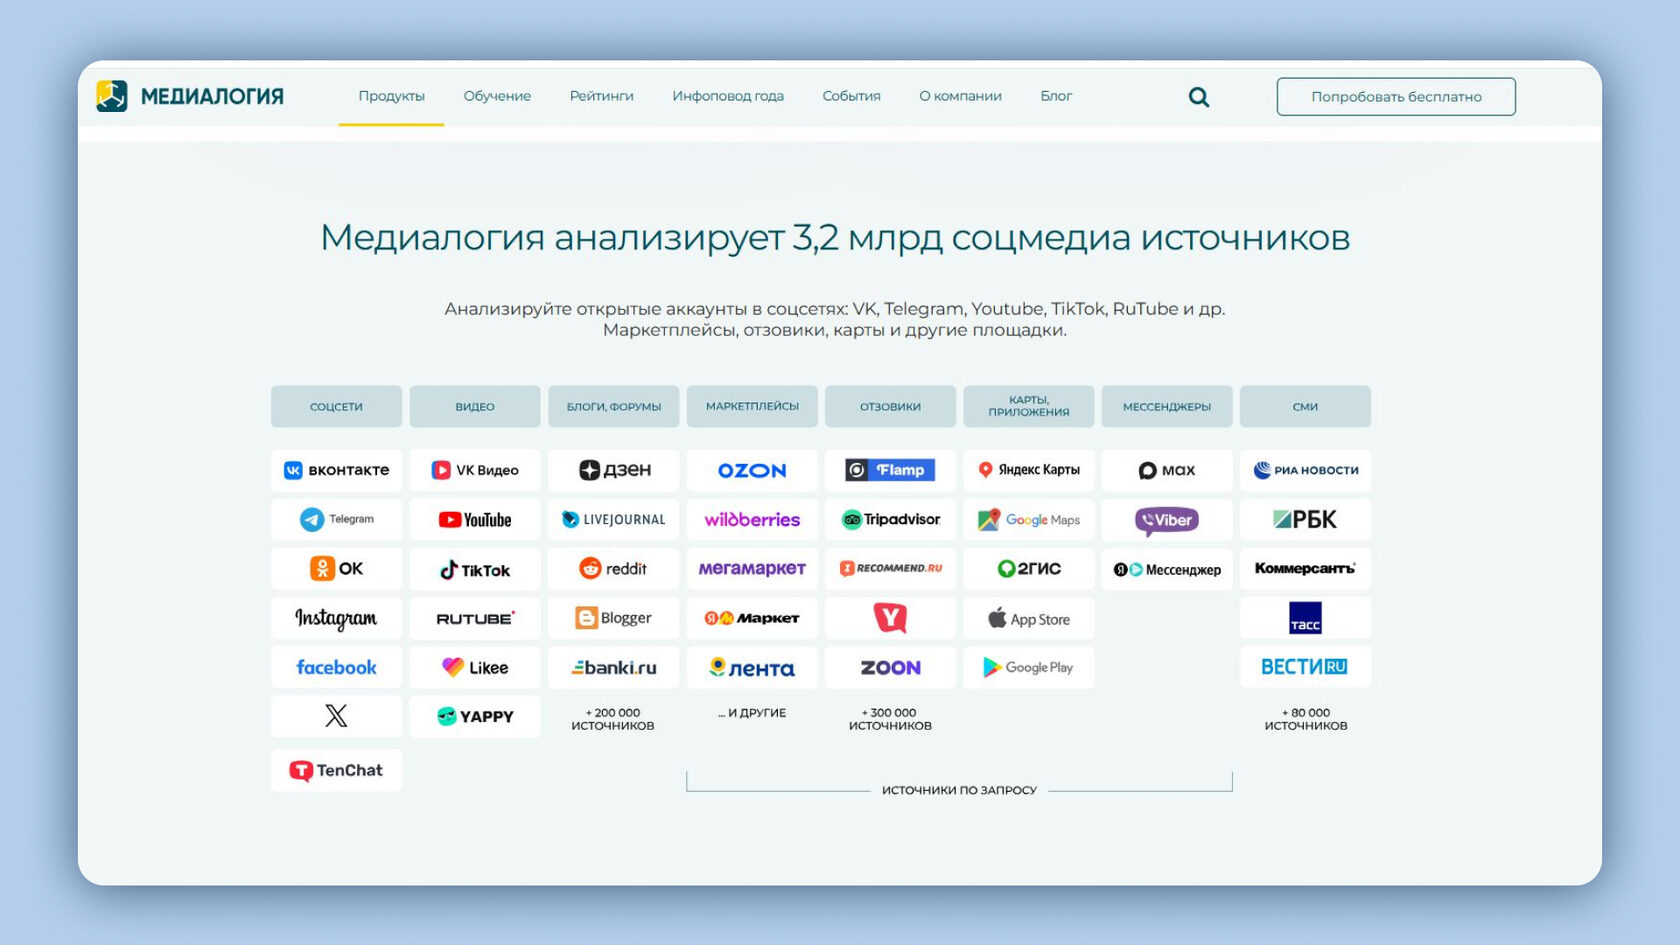Screen dimensions: 1680x945
Task: Click the Tripadvisor logo tile
Action: click(x=890, y=519)
